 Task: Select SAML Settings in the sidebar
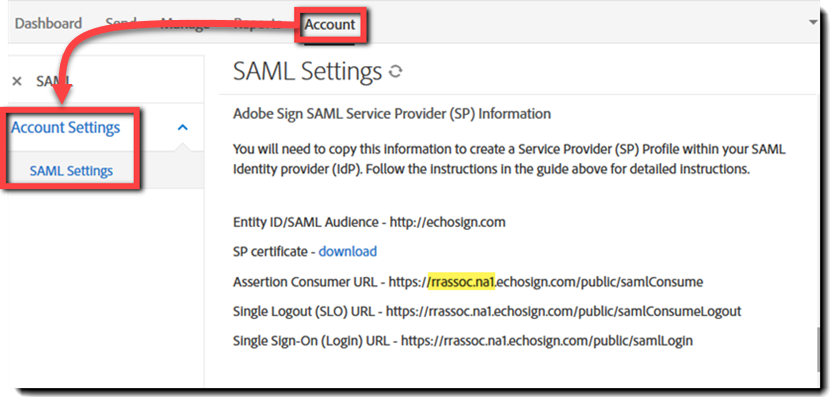[x=71, y=171]
